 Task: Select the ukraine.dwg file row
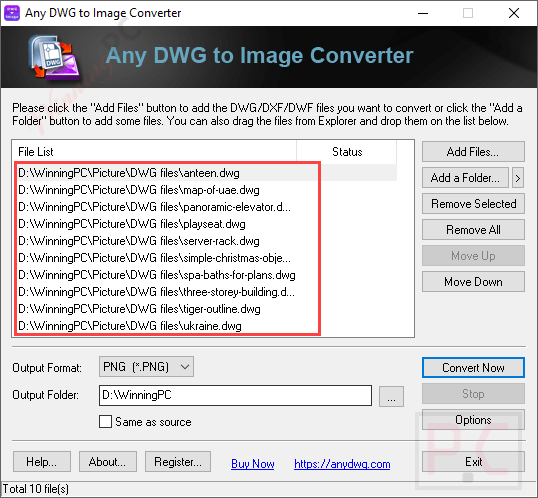tap(205, 326)
